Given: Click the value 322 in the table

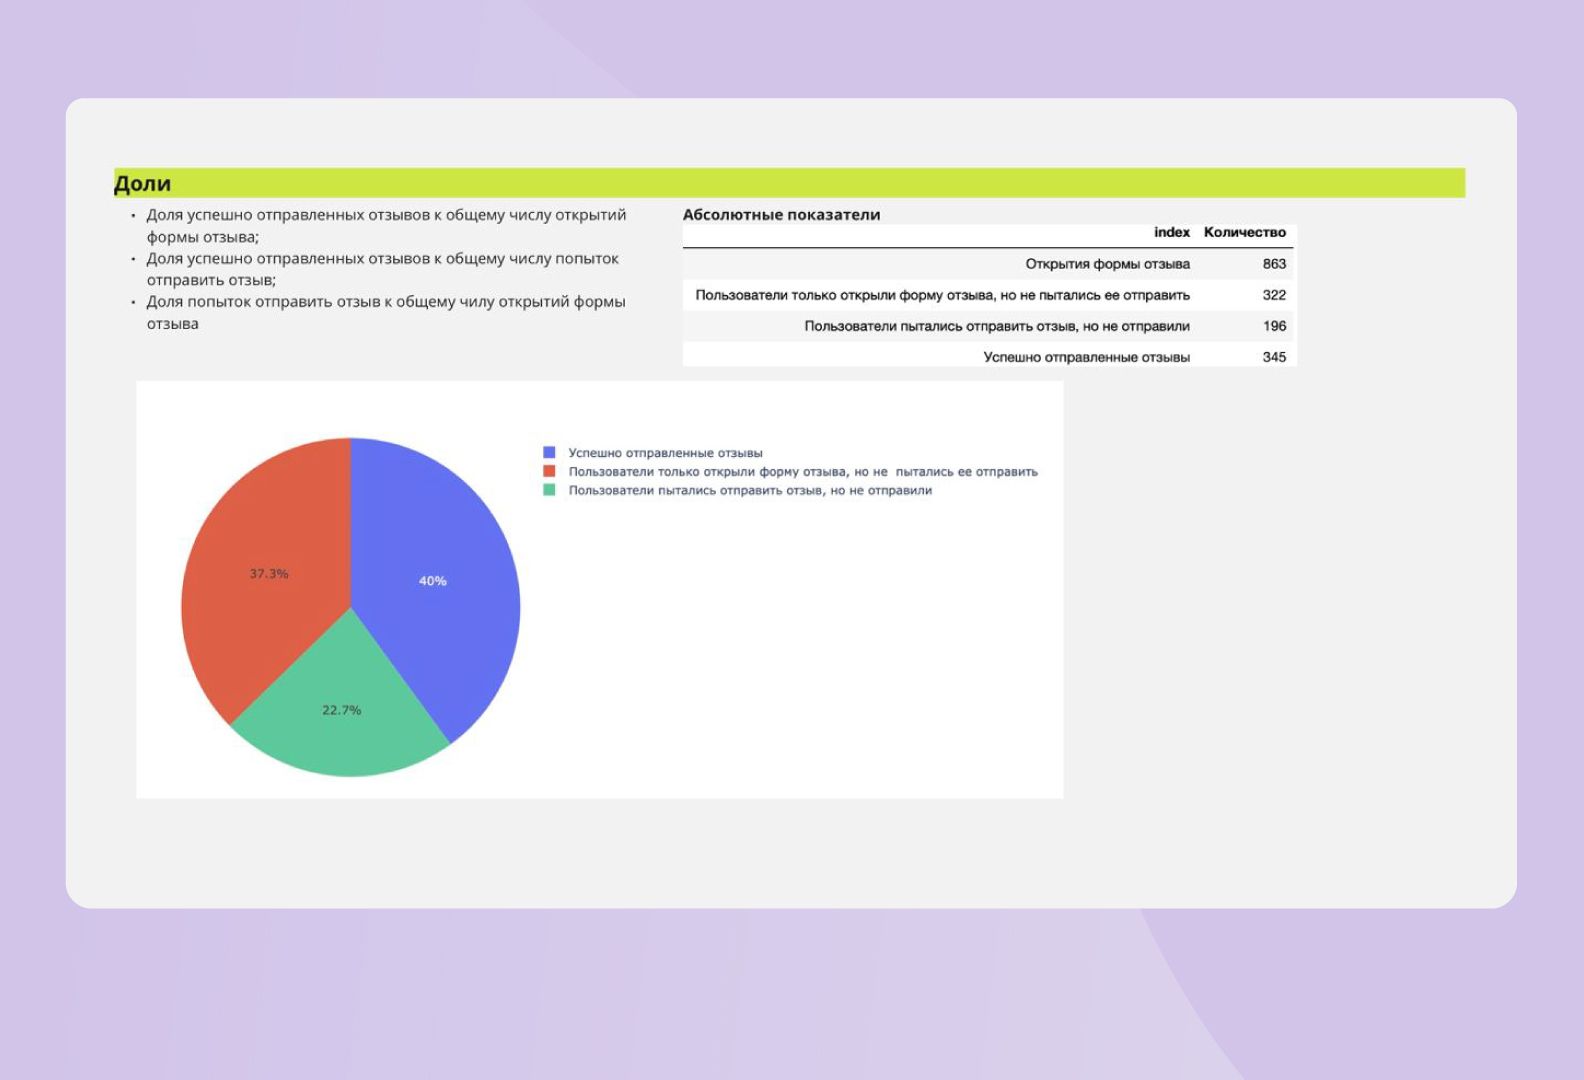Looking at the screenshot, I should 1273,295.
